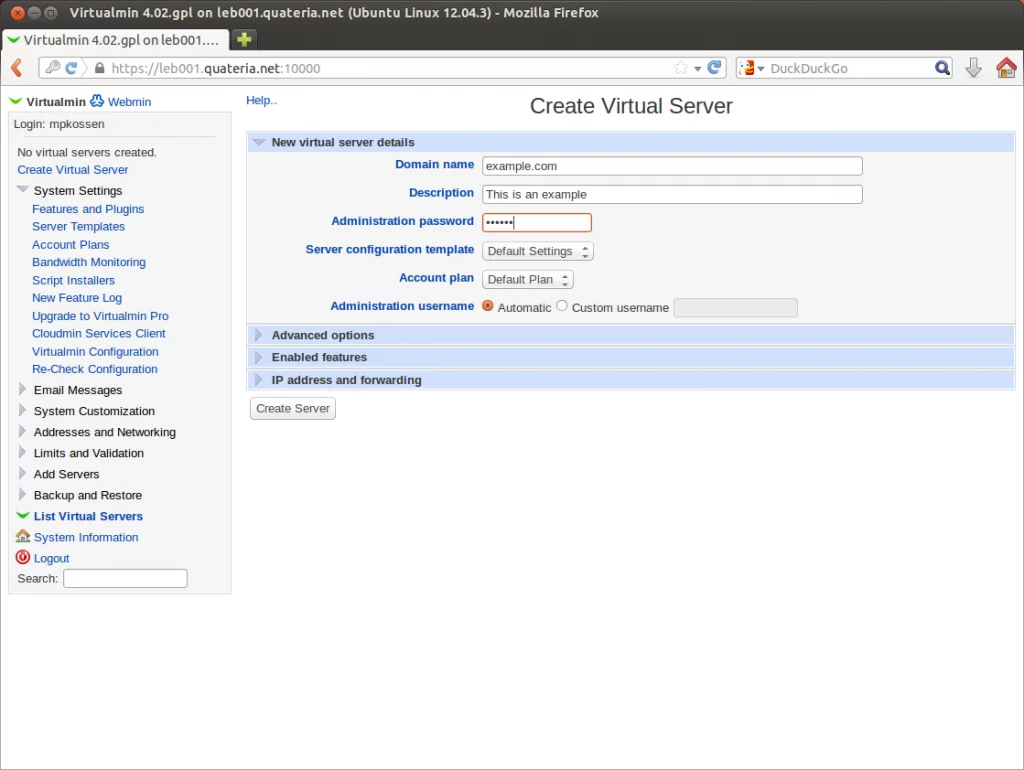Open Upgrade to Virtualmin Pro

point(100,316)
